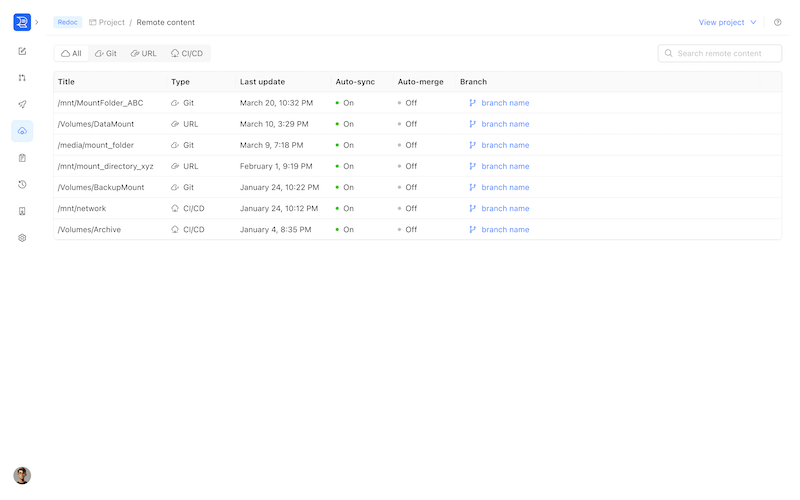The image size is (800, 500).
Task: Click Auto-merge Off status for /Volumes/DataMount
Action: [408, 124]
